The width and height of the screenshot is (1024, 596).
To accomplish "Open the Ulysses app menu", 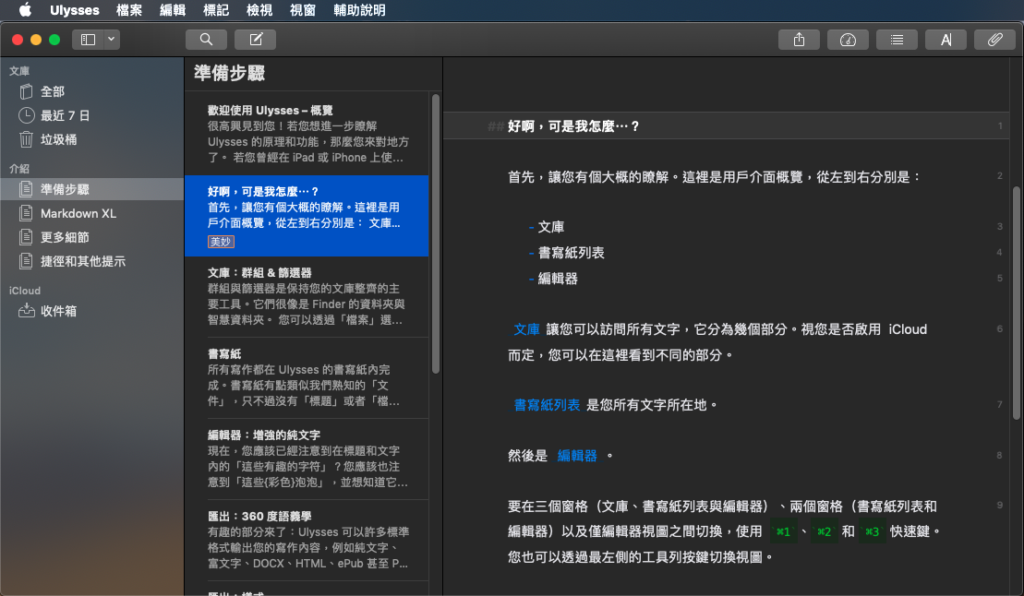I will coord(74,10).
